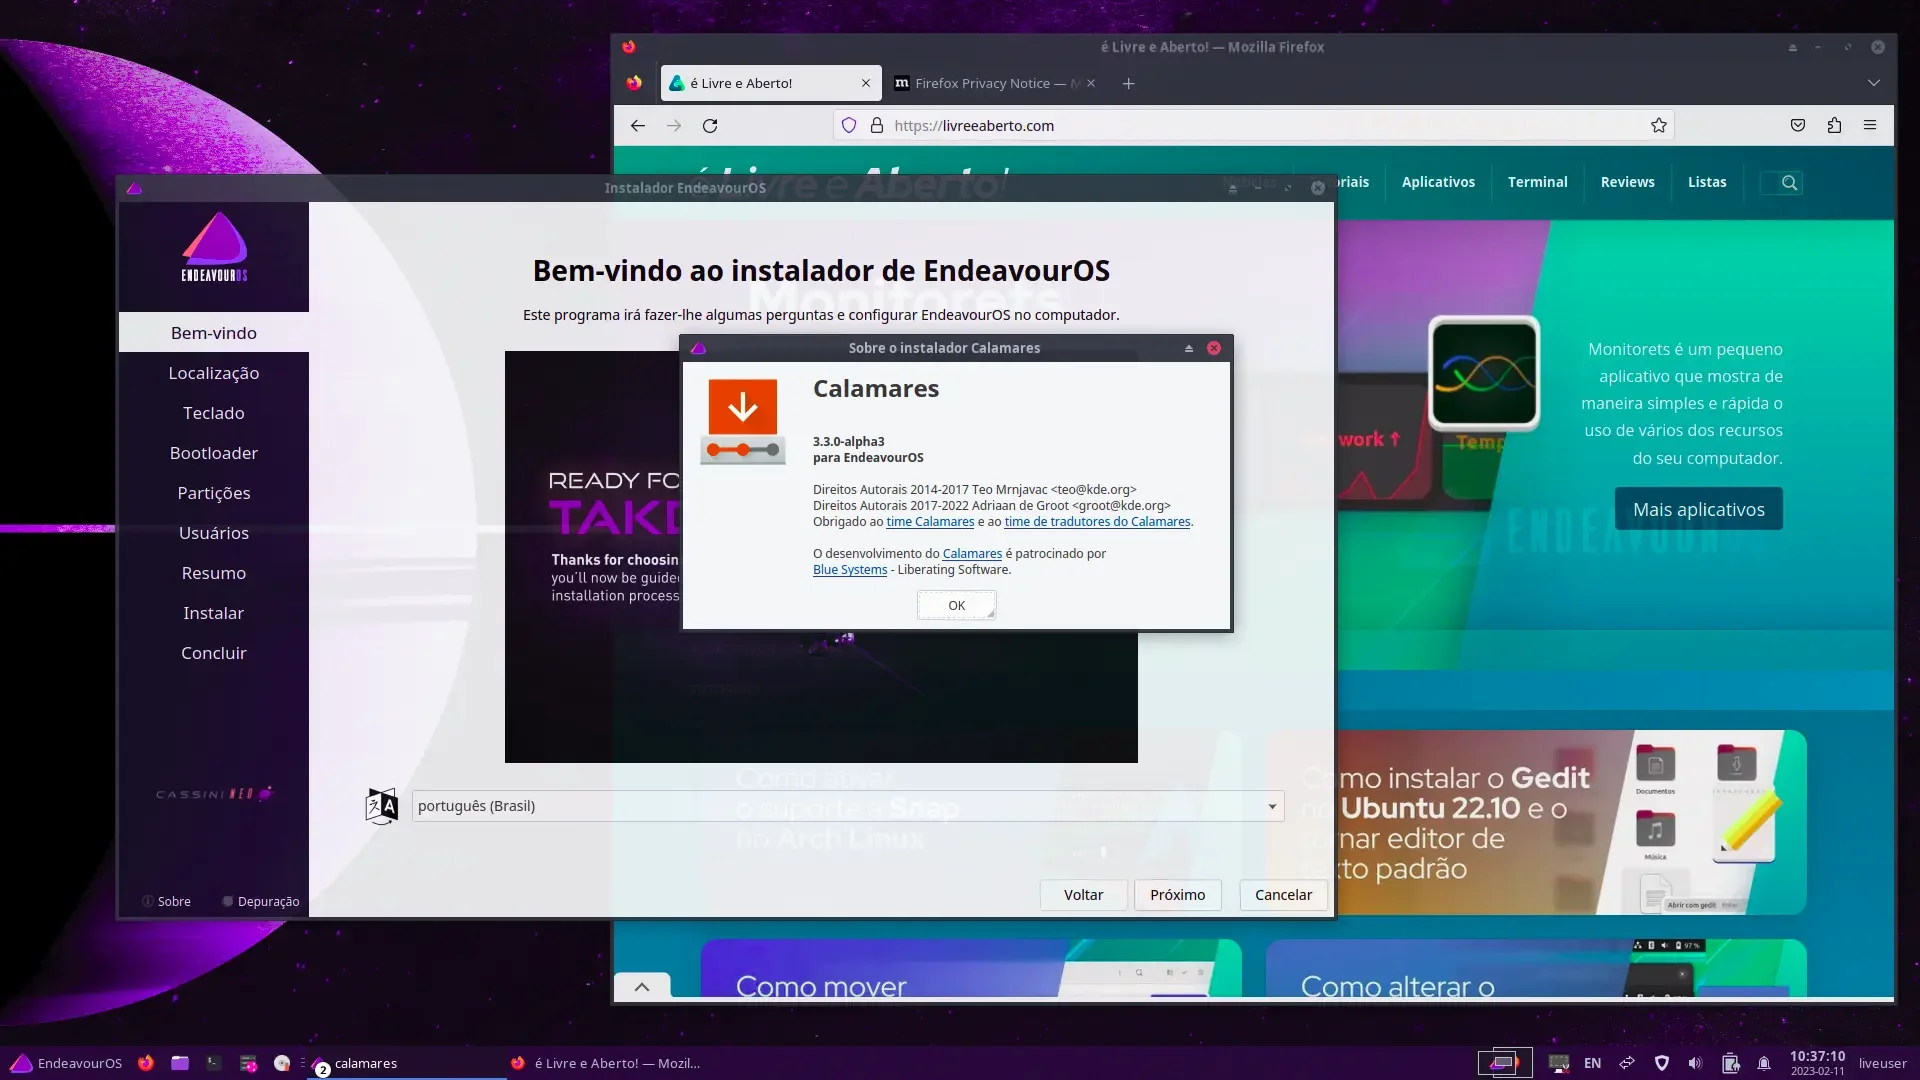Click OK in the Calamares about dialog
The height and width of the screenshot is (1080, 1920).
coord(957,605)
